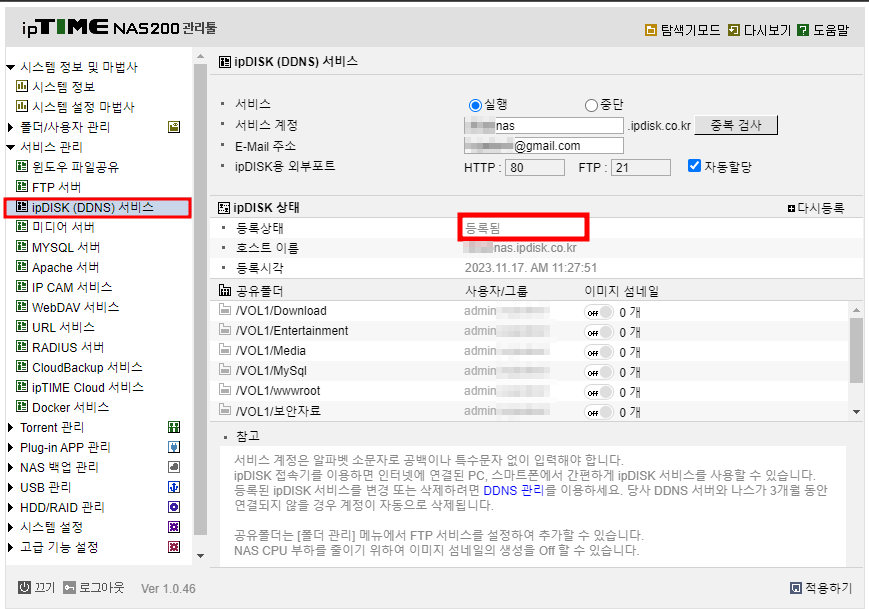Click the 다시보기 refresh icon
Viewport: 869px width, 609px height.
734,30
